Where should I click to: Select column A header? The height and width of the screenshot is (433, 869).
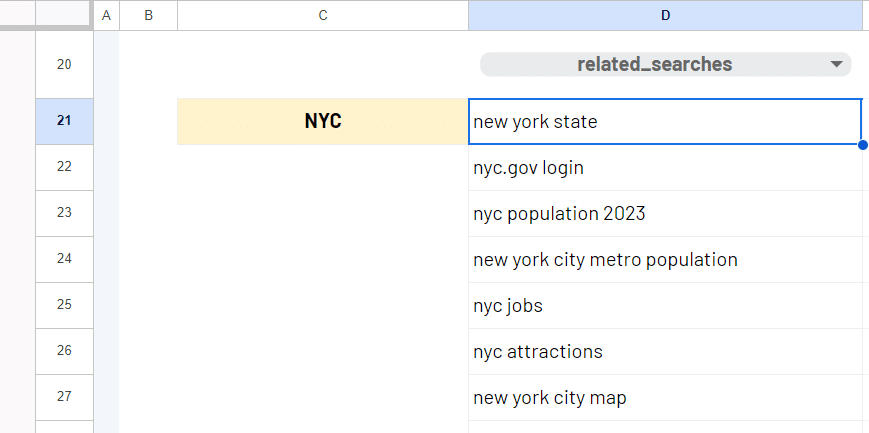click(106, 15)
